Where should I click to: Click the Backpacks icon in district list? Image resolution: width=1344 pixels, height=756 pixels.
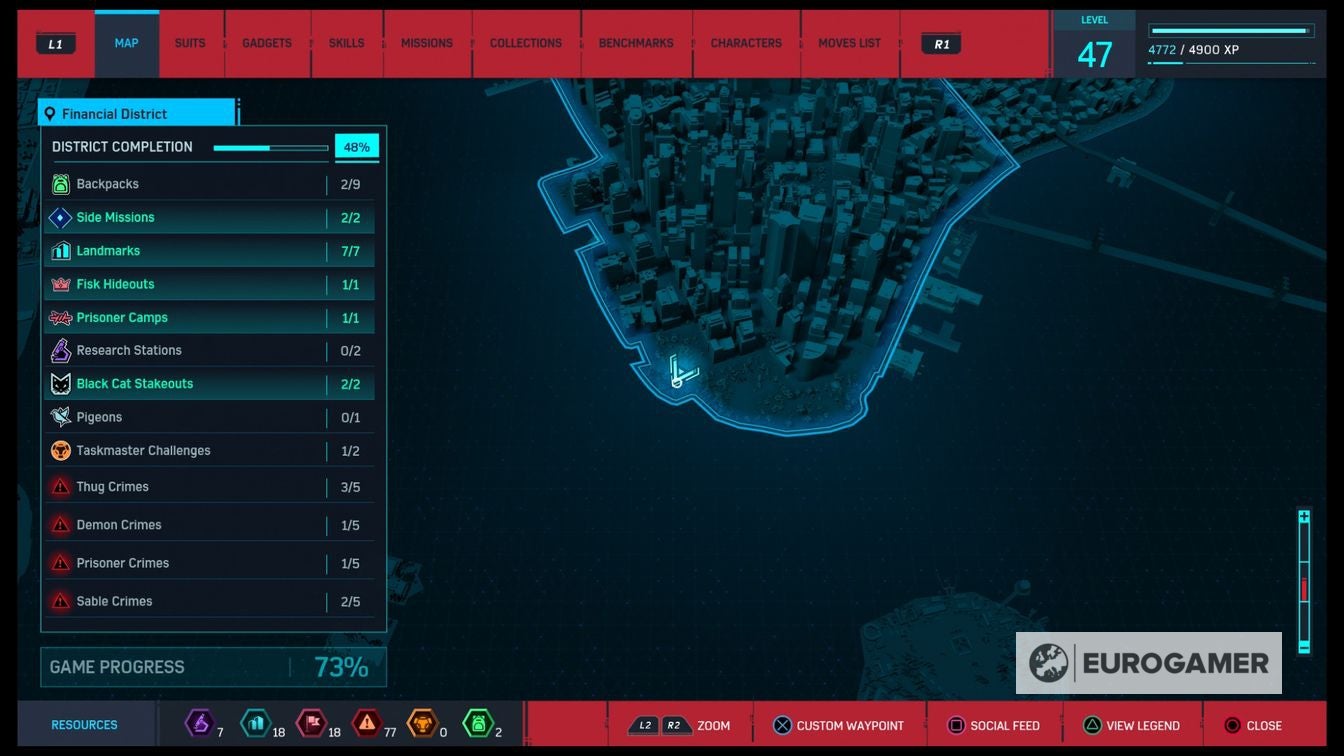coord(61,184)
